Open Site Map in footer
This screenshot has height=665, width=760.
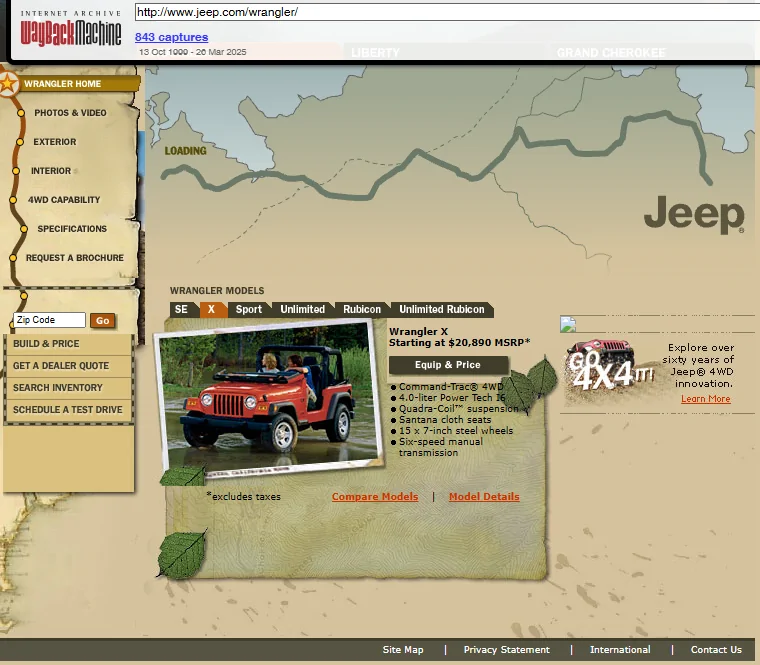[403, 650]
